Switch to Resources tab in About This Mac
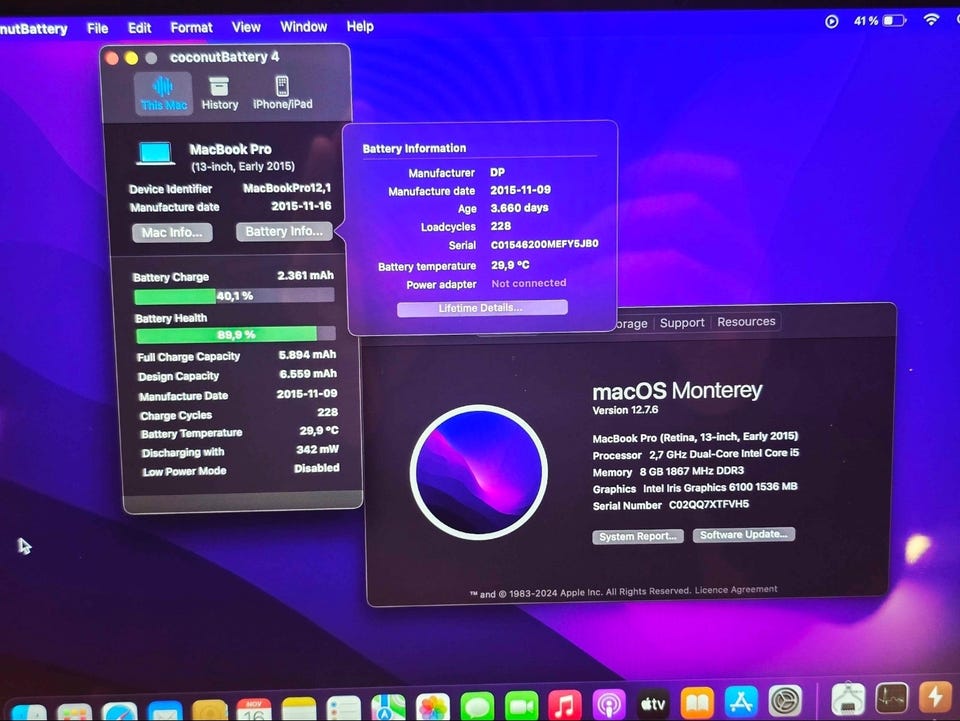Screen dimensions: 960x721 tap(746, 321)
